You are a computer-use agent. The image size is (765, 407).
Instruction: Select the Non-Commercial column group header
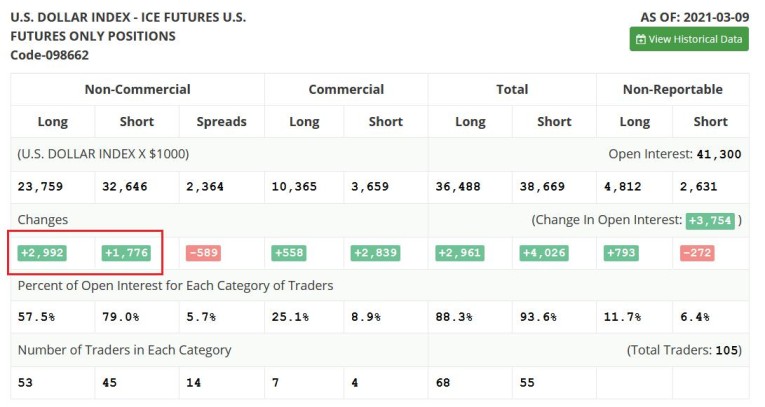137,89
